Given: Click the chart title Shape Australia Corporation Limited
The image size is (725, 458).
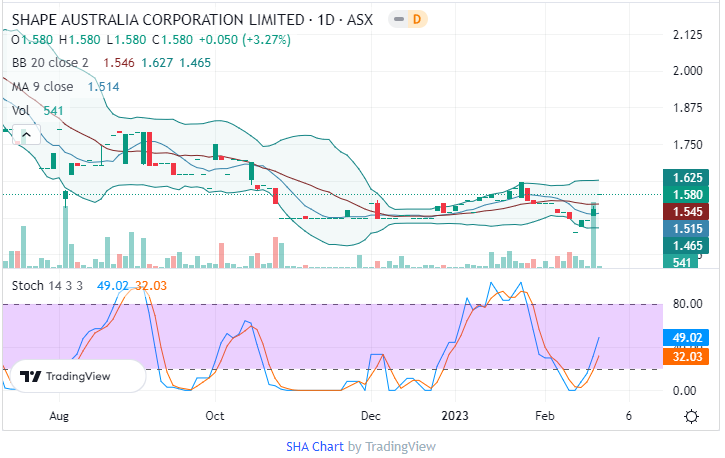Looking at the screenshot, I should pos(158,19).
